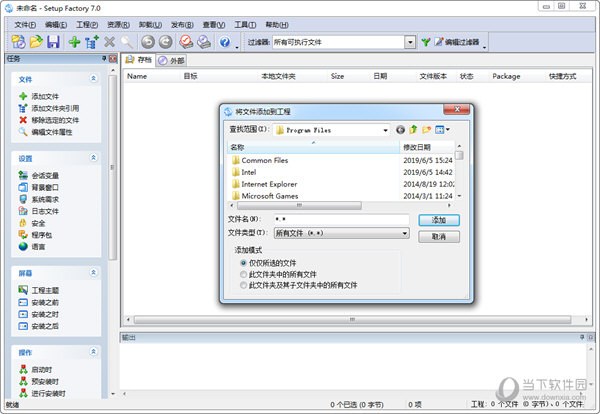Click the dialog horizontal scrollbar thumb

(299, 206)
